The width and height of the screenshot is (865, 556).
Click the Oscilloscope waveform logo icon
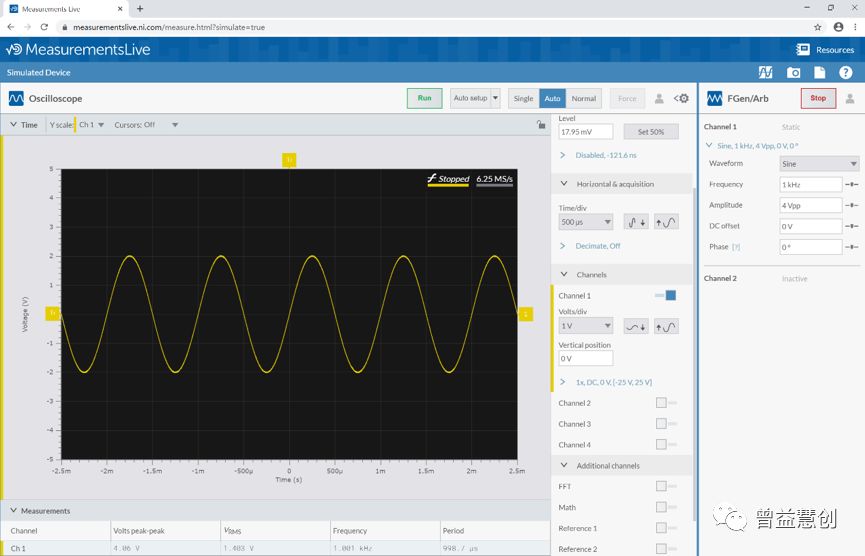point(16,98)
